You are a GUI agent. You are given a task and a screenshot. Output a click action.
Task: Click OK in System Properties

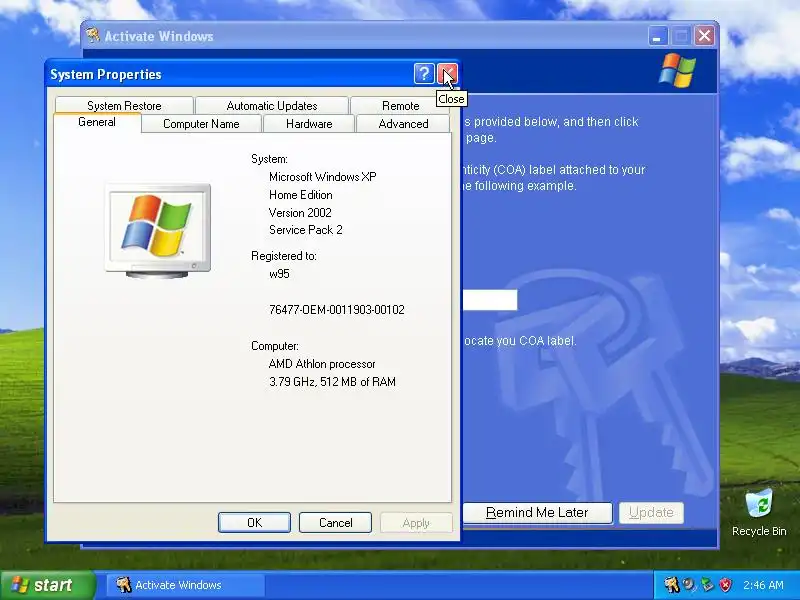click(x=254, y=522)
